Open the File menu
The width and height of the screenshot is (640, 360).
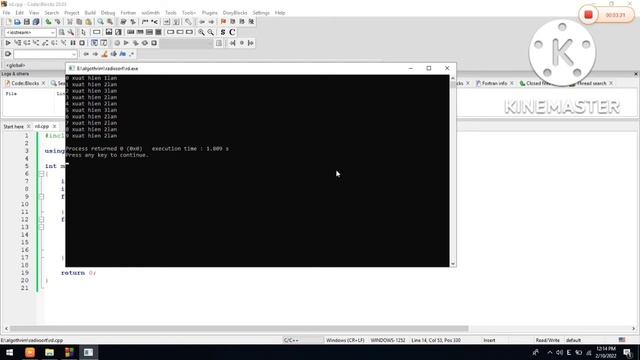point(7,13)
